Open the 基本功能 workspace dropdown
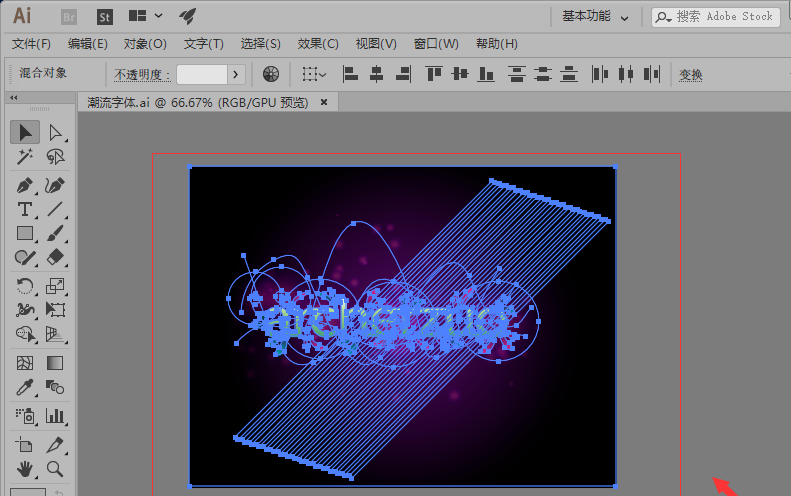Viewport: 791px width, 496px height. pyautogui.click(x=596, y=16)
